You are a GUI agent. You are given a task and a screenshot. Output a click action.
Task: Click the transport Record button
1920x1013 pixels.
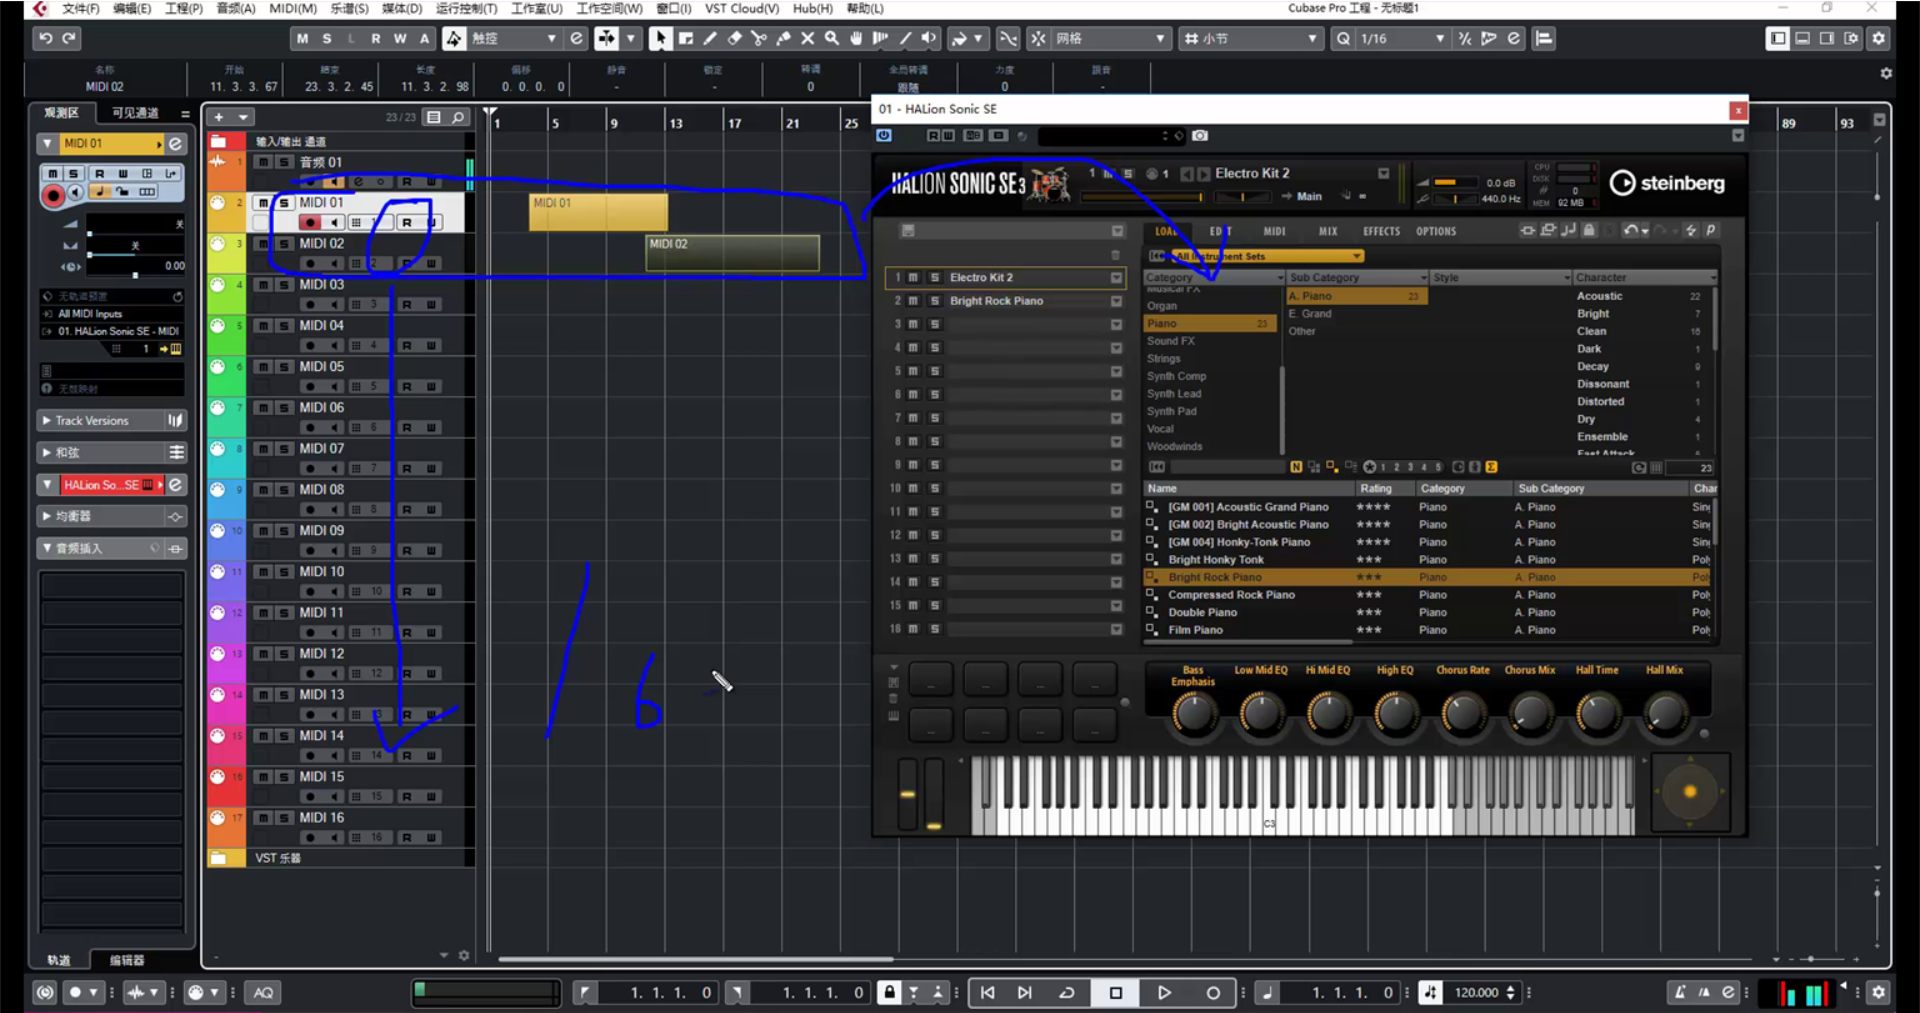tap(1213, 992)
